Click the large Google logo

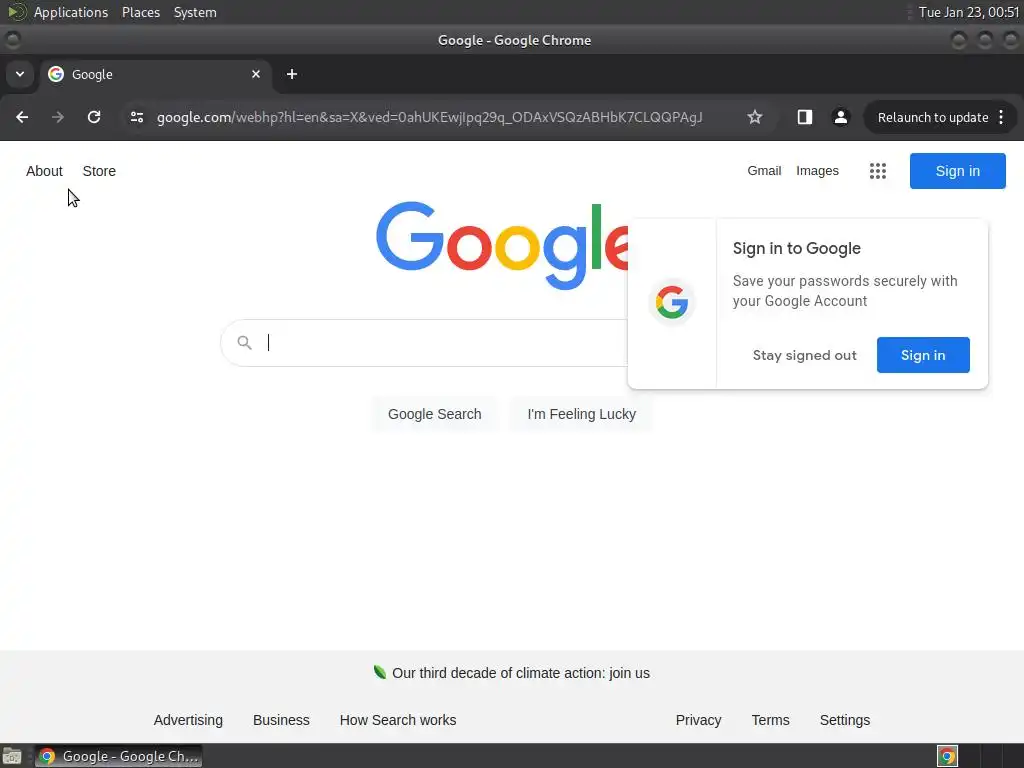[502, 245]
